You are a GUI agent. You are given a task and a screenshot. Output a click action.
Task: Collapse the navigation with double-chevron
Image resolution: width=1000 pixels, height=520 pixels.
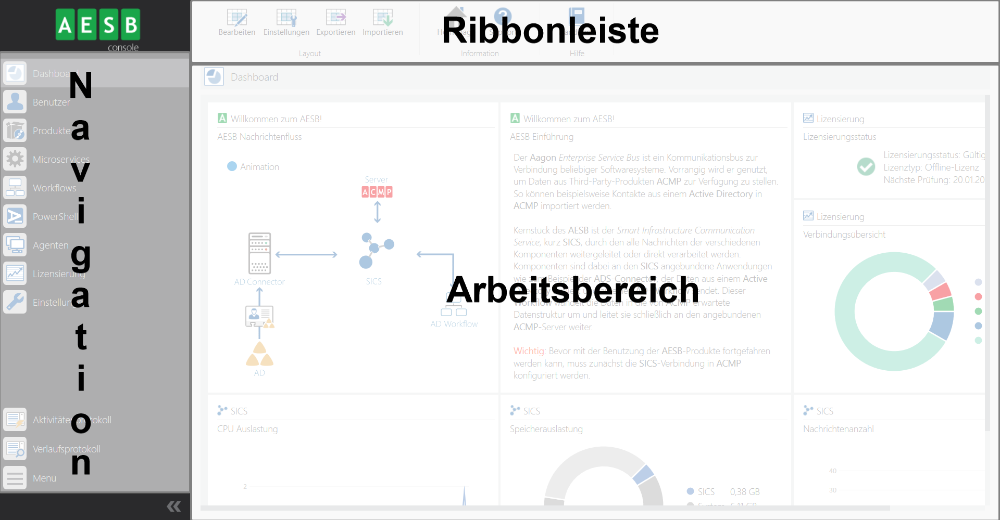(174, 506)
